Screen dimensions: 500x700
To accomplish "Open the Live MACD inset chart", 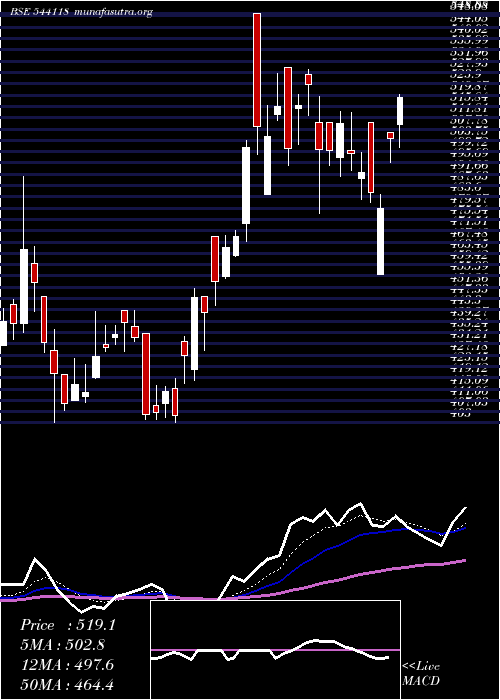I will 275,650.
